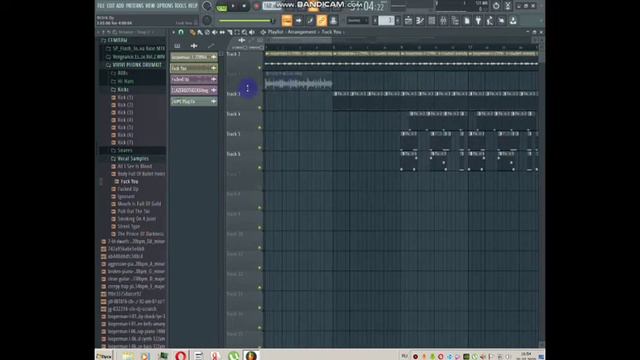Click the arrow icon in main toolbar
This screenshot has height=360, width=640.
(x=299, y=20)
